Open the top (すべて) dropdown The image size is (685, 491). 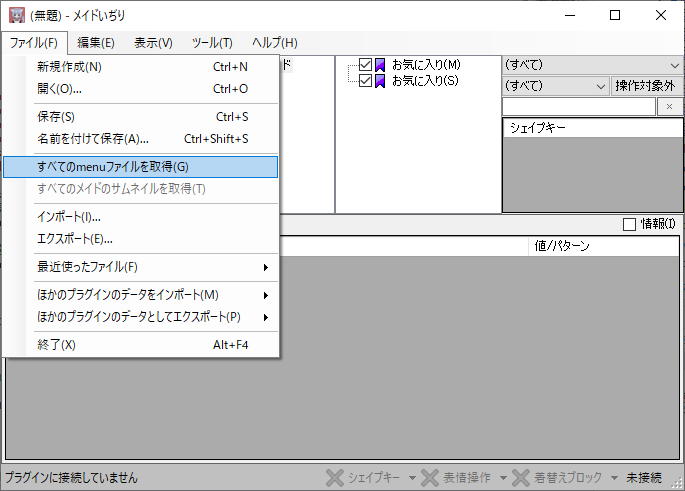[x=592, y=65]
